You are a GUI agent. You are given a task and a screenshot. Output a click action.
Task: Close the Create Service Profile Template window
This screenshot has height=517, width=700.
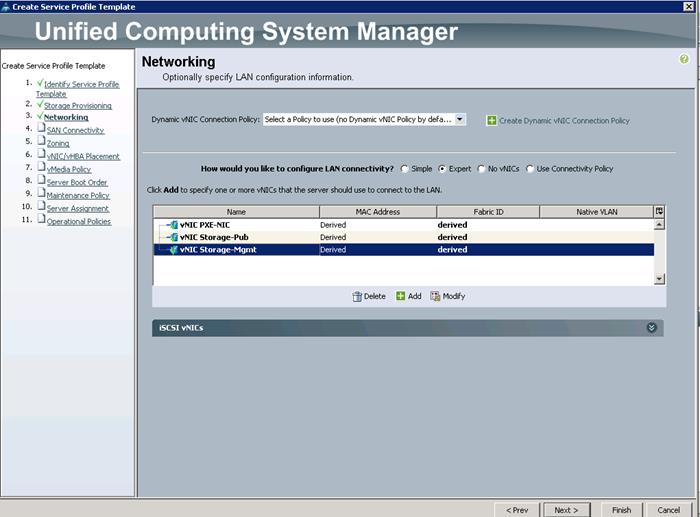tap(689, 6)
